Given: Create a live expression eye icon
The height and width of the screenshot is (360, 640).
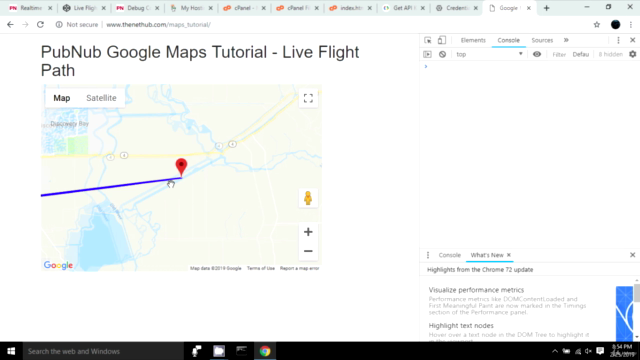Looking at the screenshot, I should [537, 54].
